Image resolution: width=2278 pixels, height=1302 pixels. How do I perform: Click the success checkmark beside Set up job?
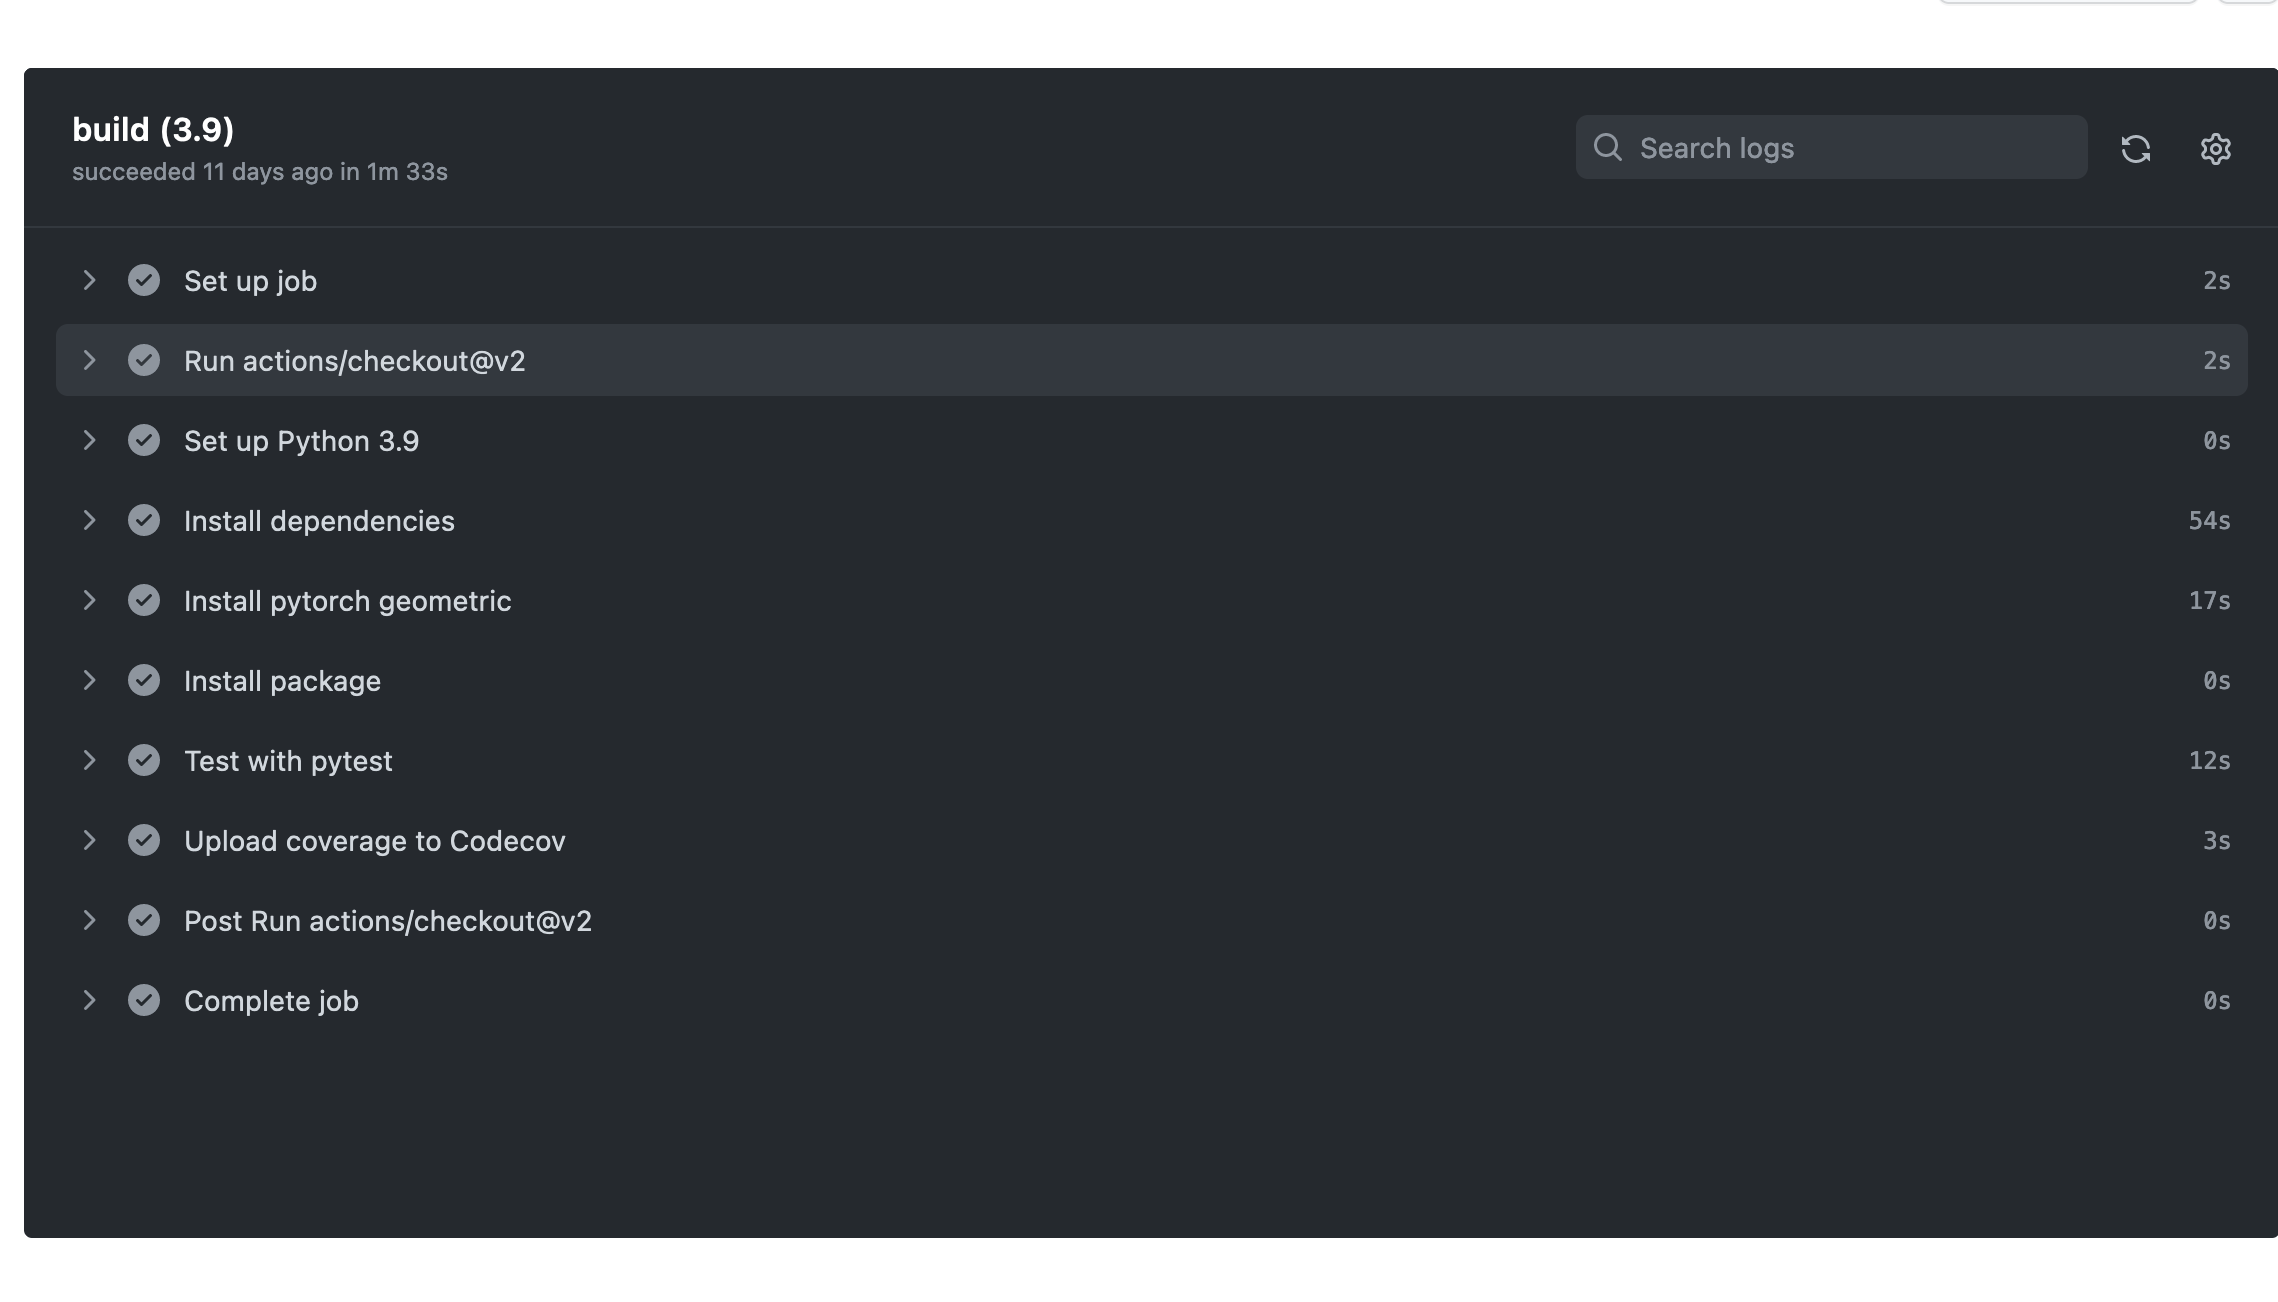click(144, 280)
